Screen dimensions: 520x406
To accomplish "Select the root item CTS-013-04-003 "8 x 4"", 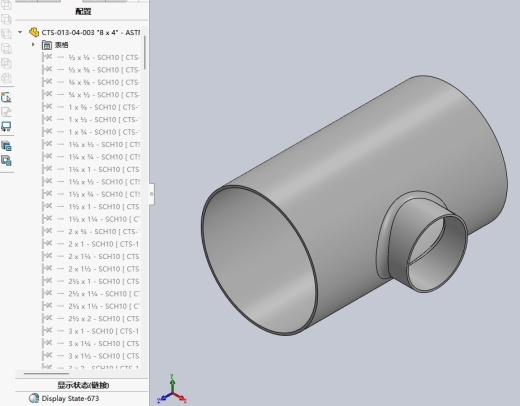I will coord(90,32).
